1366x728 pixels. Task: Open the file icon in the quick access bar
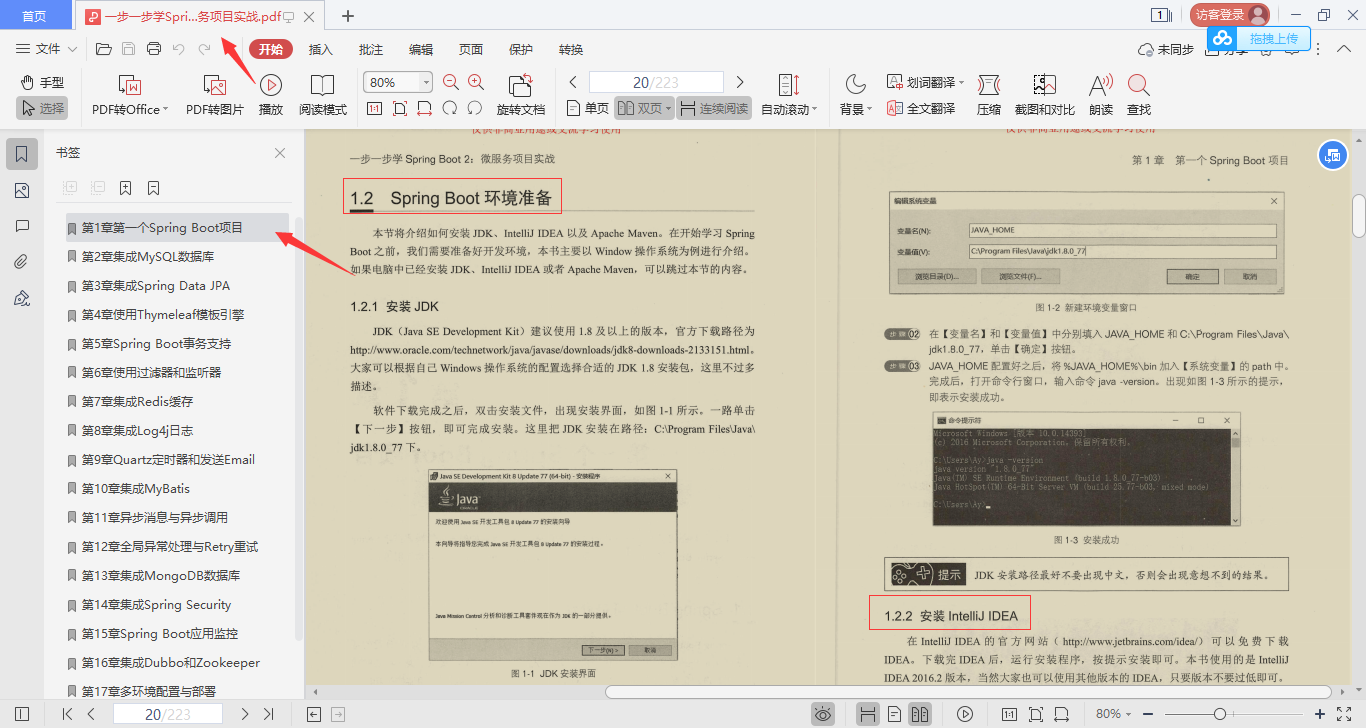tap(103, 49)
